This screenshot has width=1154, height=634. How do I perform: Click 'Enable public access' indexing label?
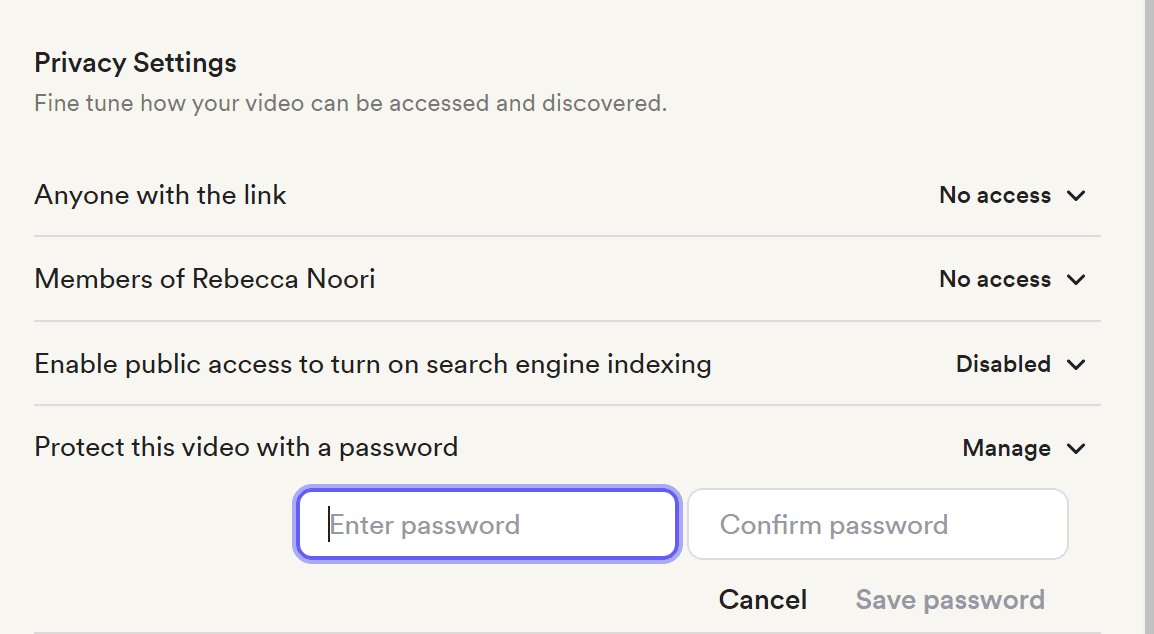click(x=372, y=364)
